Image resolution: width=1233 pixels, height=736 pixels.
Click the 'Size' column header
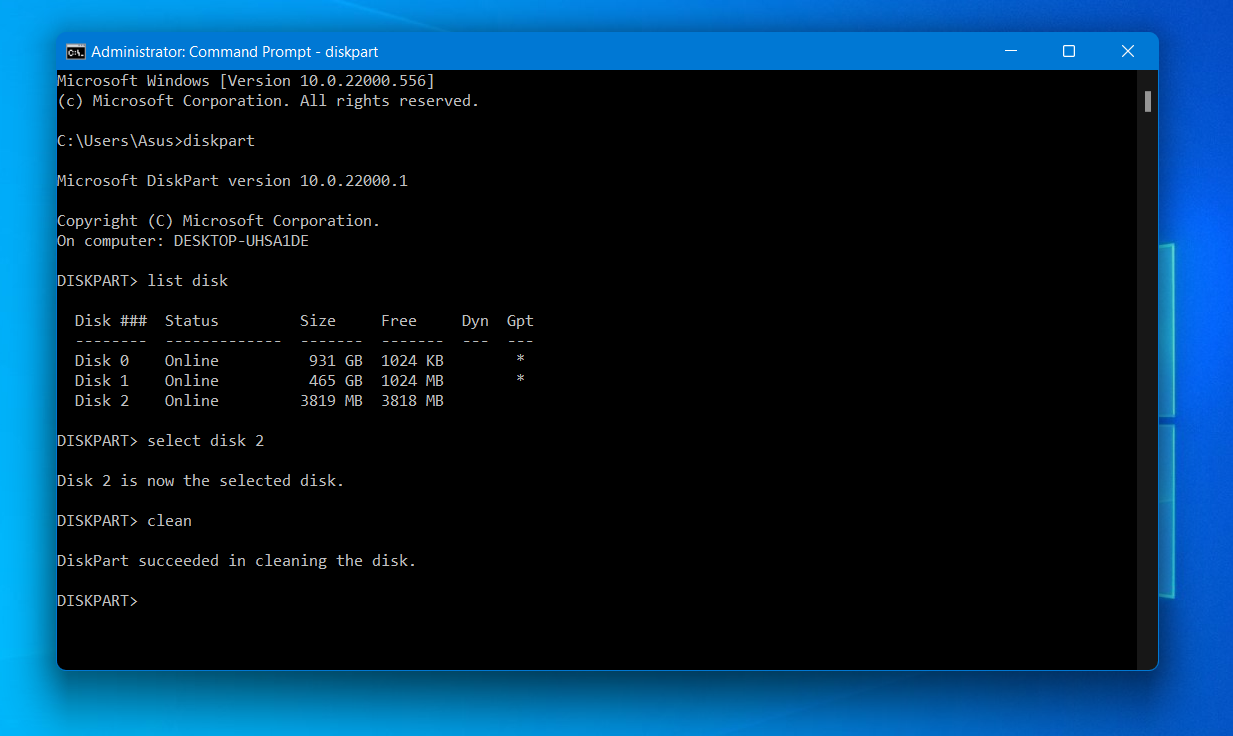318,321
